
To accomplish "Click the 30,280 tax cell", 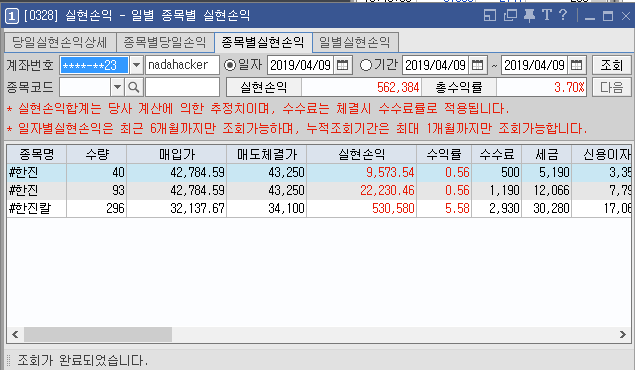I will [x=547, y=208].
